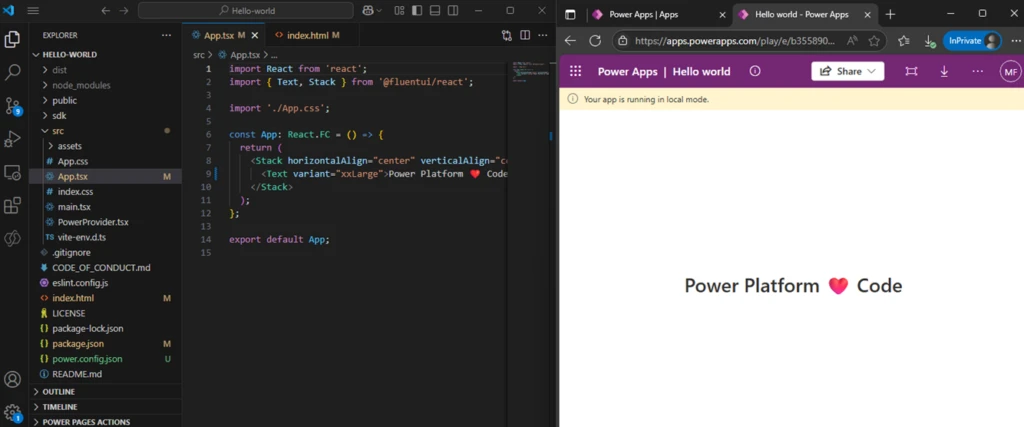Open the Source Control view
1024x427 pixels.
pos(13,105)
